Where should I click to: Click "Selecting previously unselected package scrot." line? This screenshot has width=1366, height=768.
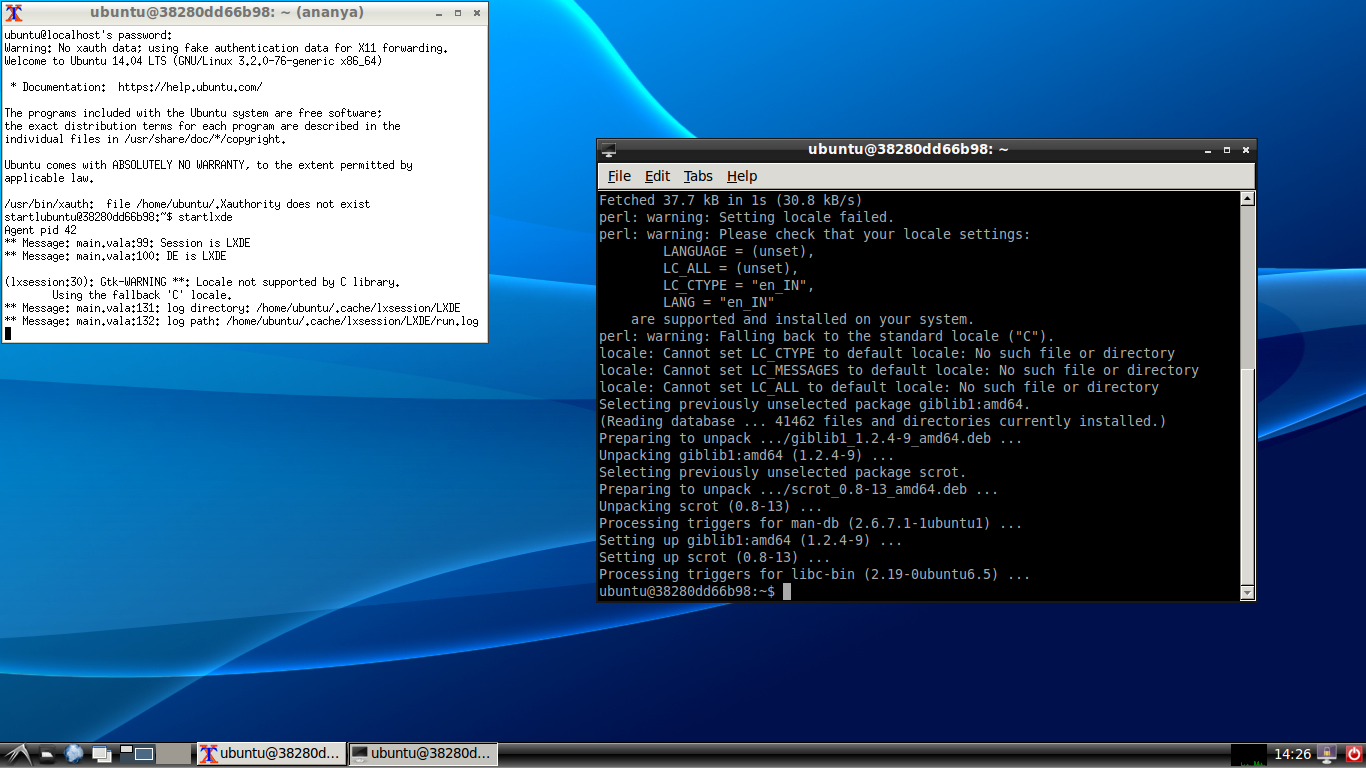pos(782,472)
